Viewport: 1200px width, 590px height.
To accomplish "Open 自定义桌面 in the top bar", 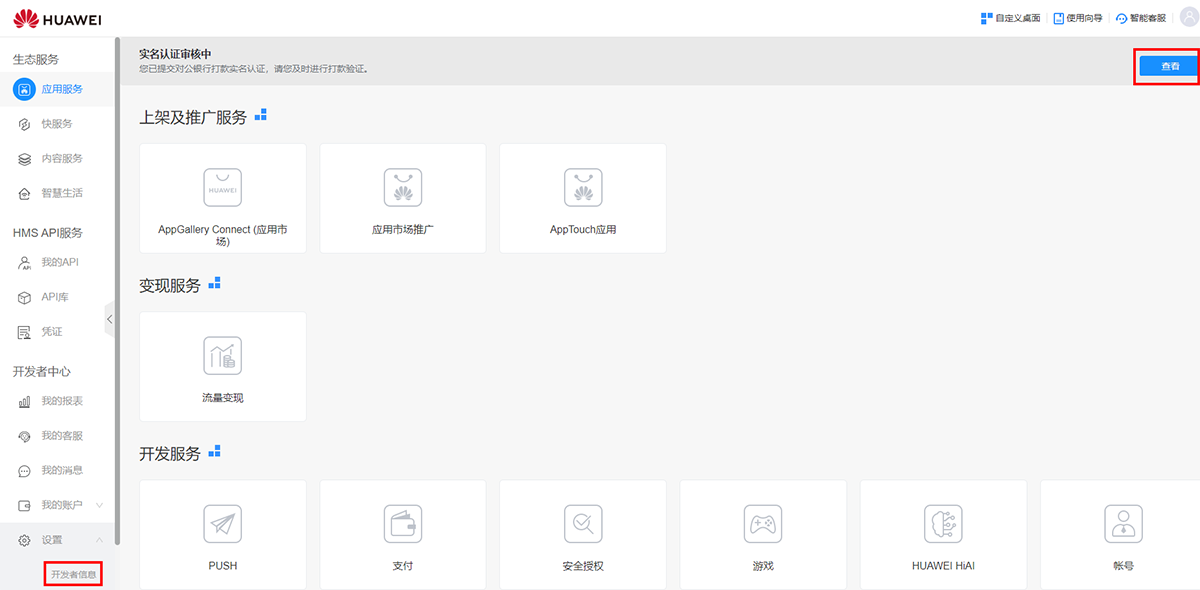I will click(1010, 18).
